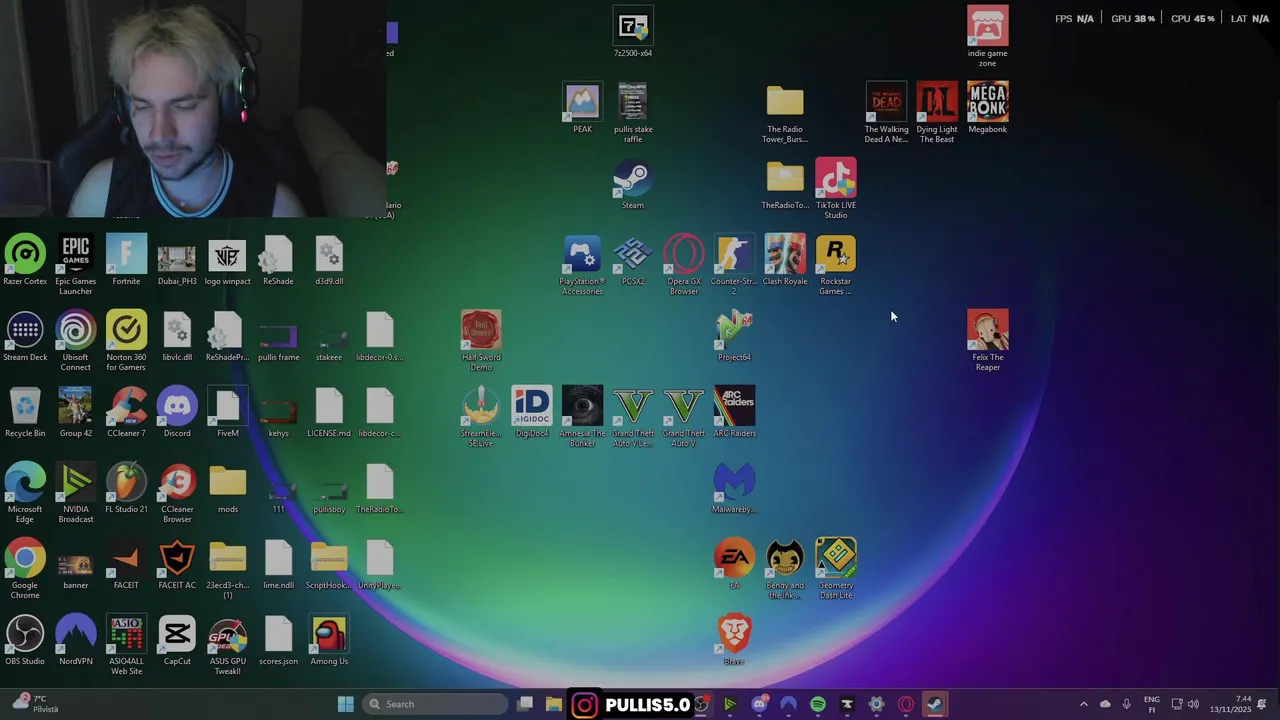Image resolution: width=1280 pixels, height=720 pixels.
Task: Select the Fortnite desktop icon
Action: 126,262
